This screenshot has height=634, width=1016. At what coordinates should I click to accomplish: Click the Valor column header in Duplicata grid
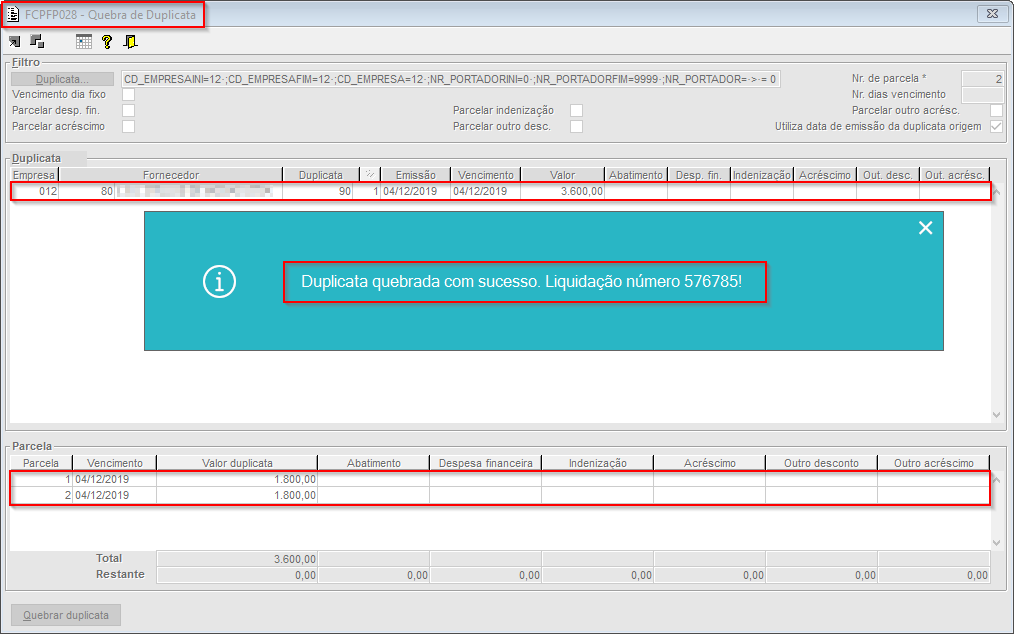point(562,174)
